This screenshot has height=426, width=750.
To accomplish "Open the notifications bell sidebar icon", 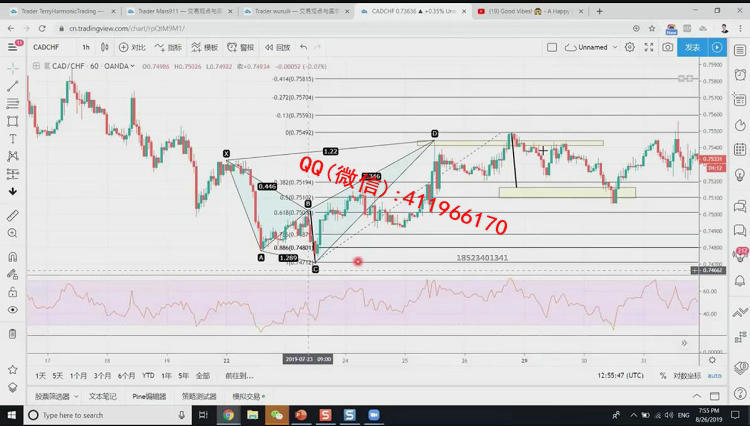I will (x=740, y=281).
